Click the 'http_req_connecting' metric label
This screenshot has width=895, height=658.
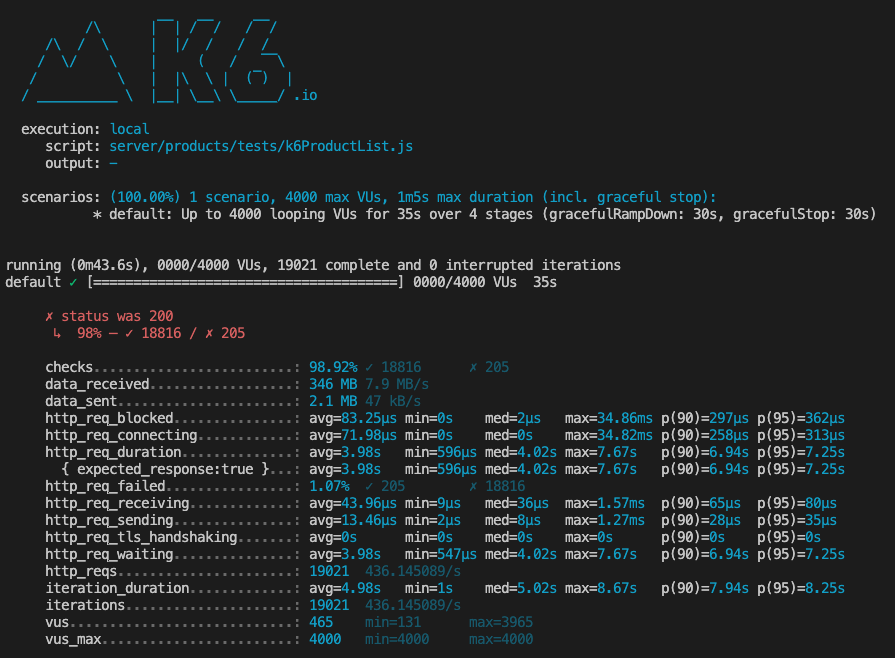pos(121,435)
